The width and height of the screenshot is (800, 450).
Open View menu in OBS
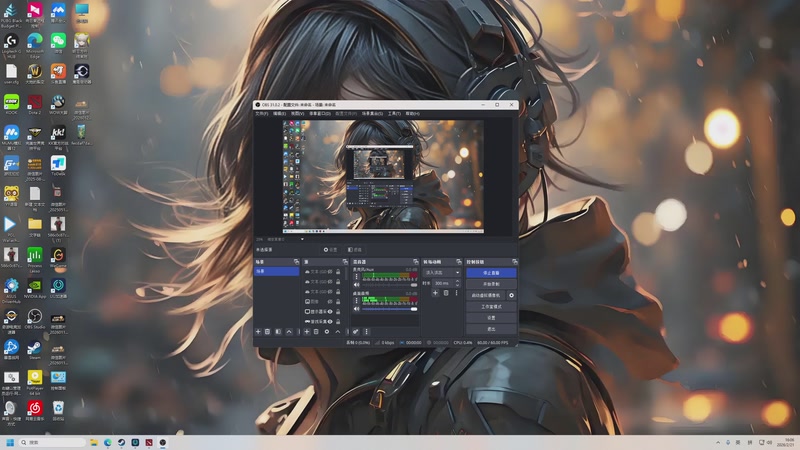pos(297,113)
